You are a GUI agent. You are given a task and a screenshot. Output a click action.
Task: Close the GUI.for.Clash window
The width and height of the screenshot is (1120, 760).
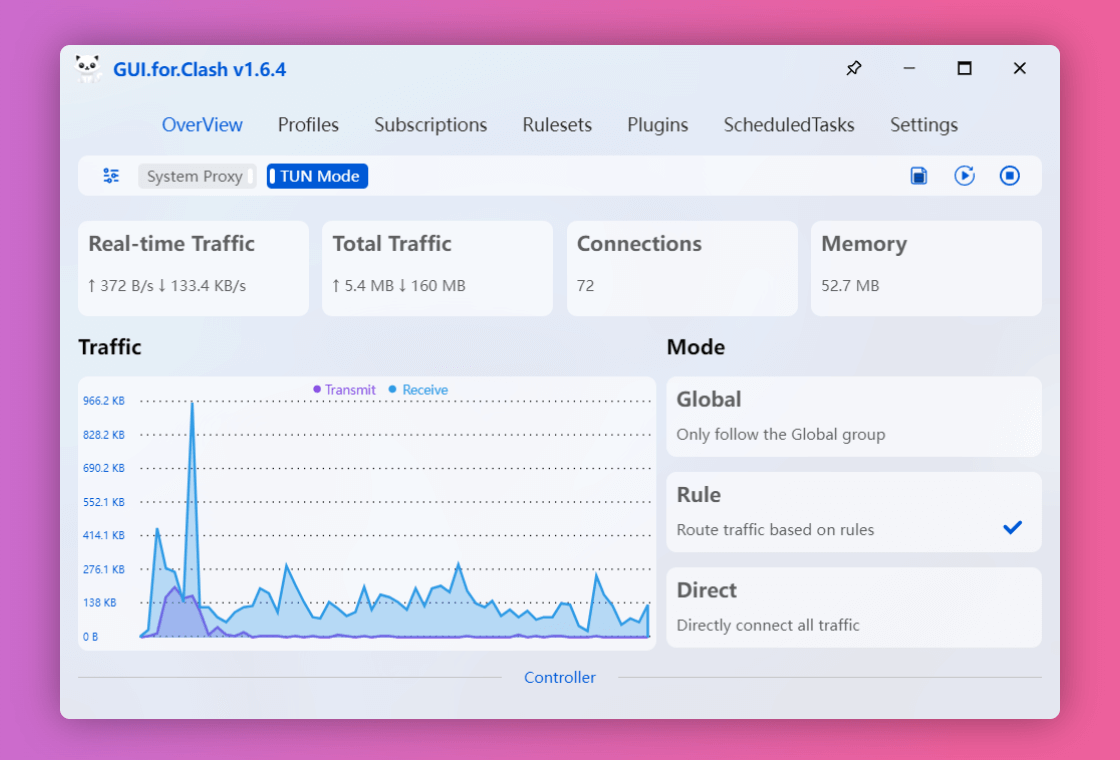tap(1019, 69)
